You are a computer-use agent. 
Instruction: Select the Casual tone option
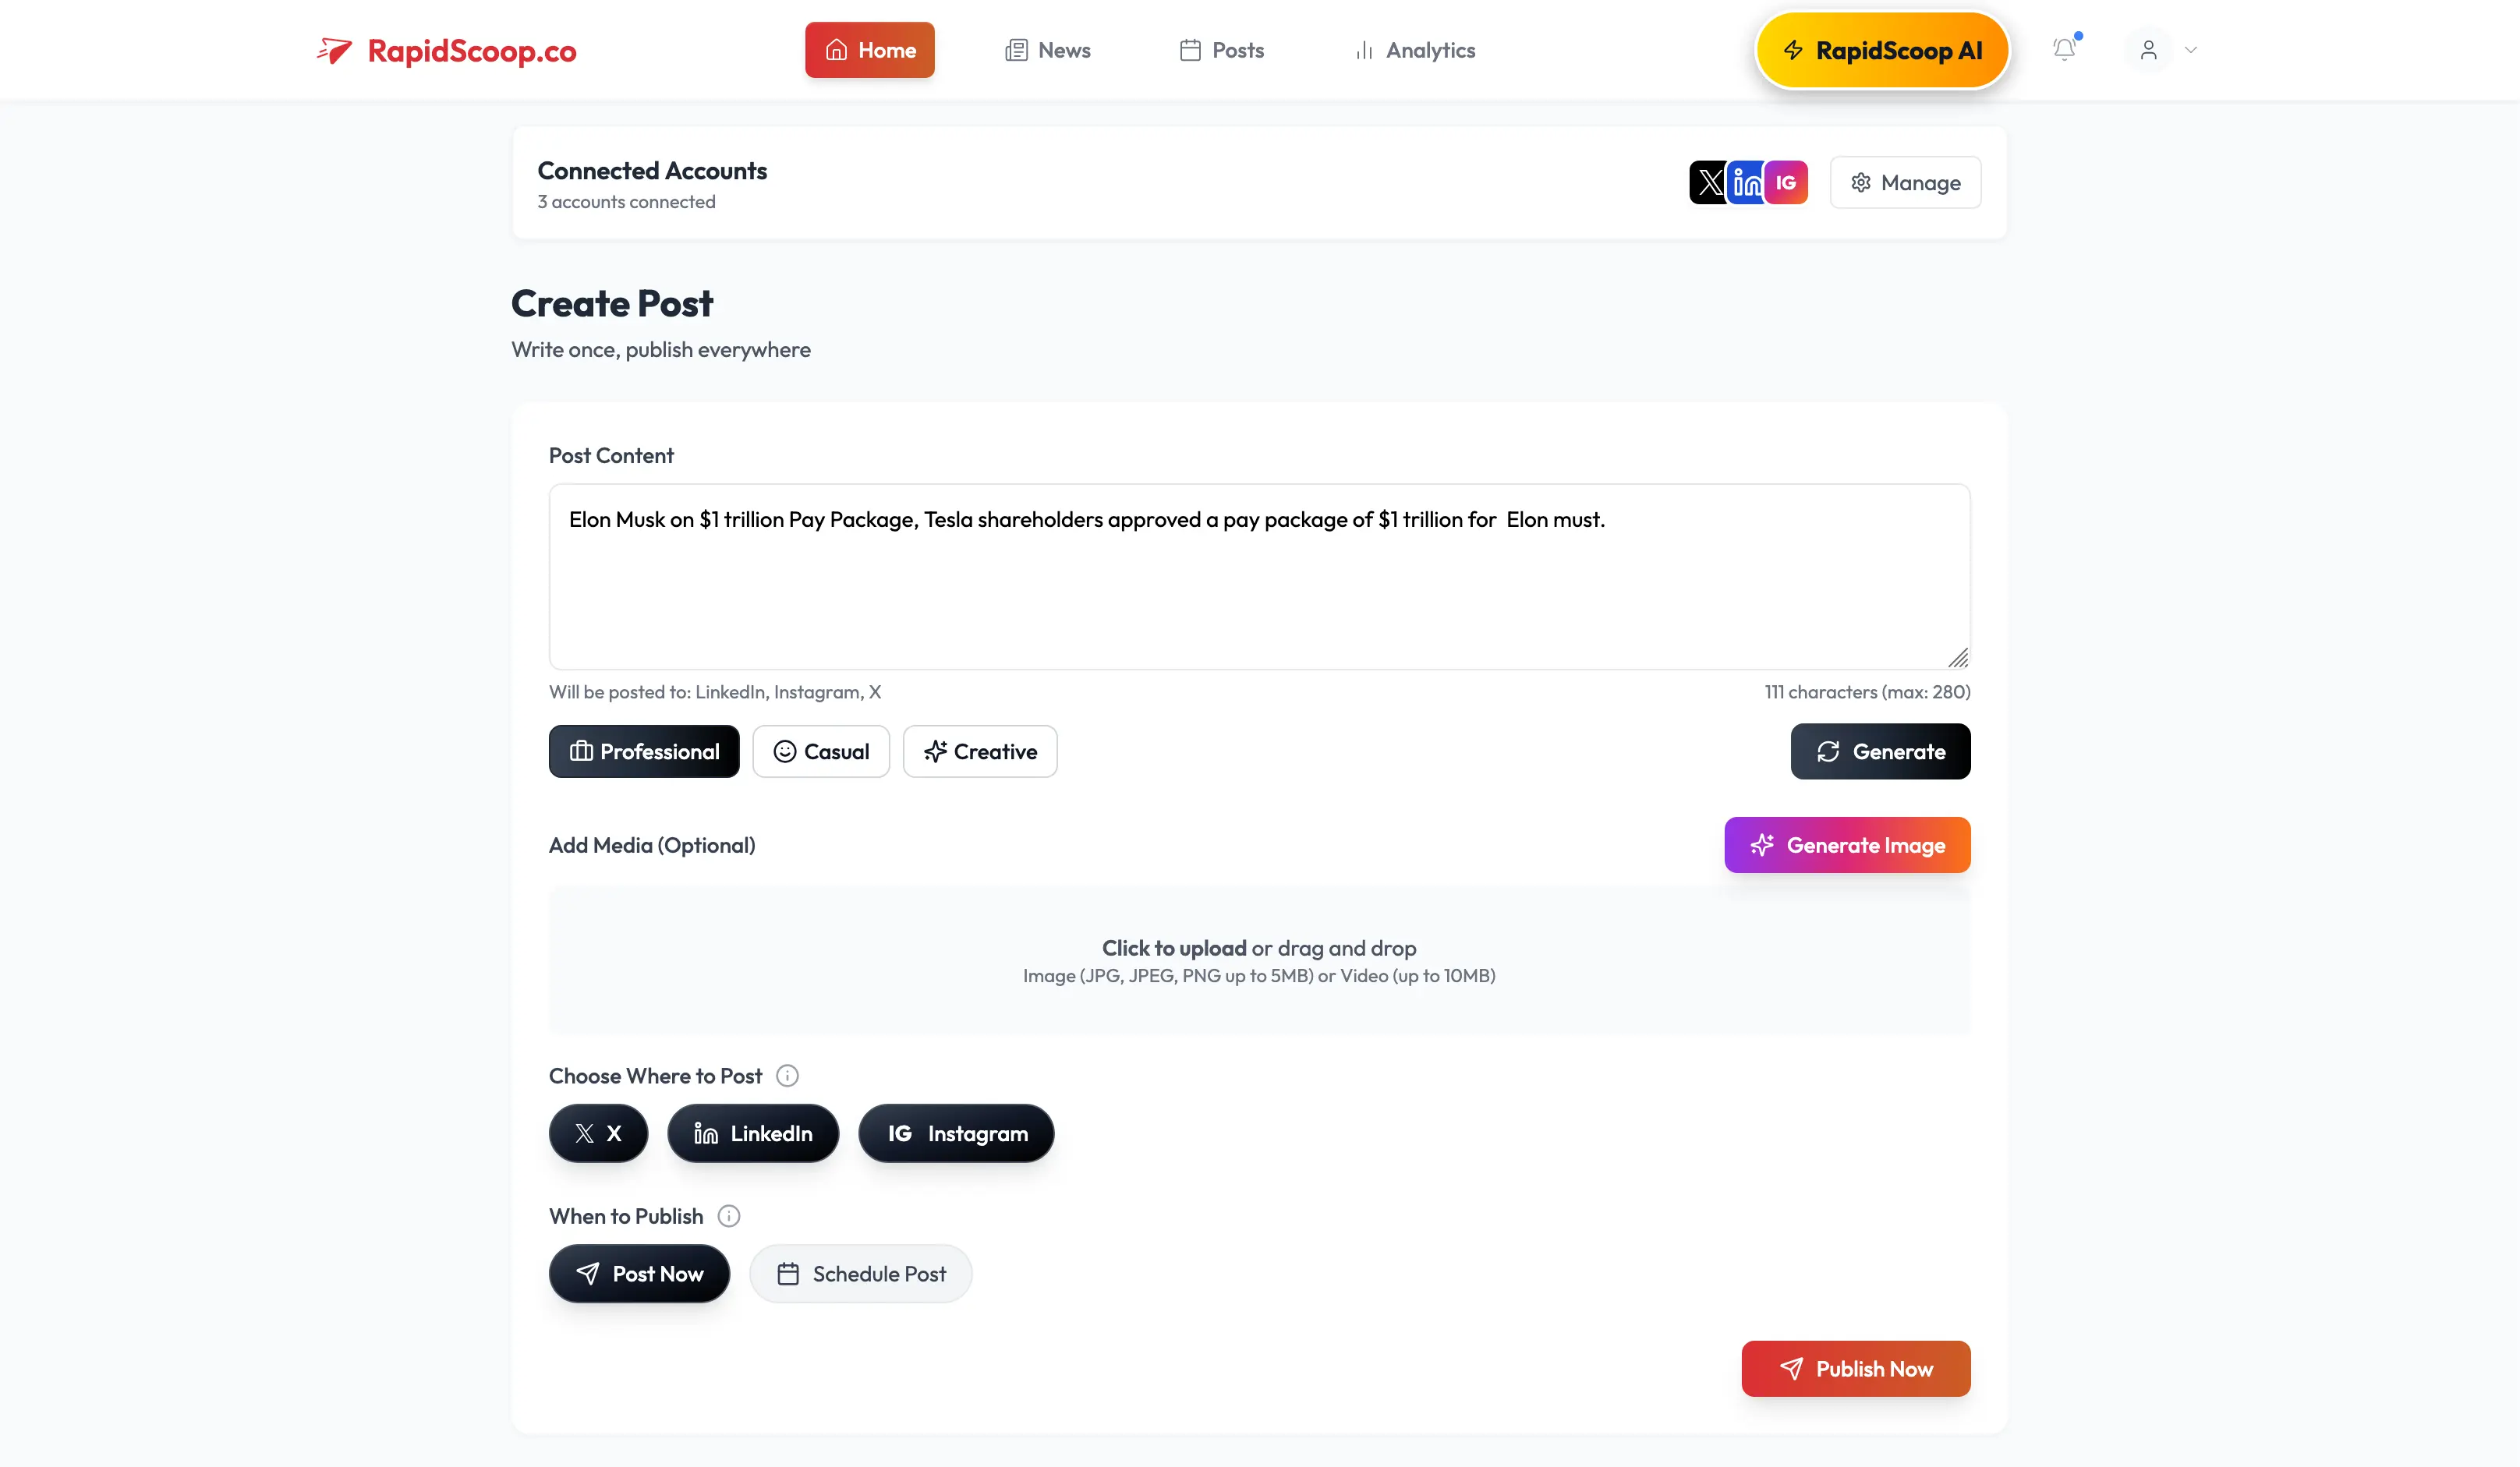click(821, 751)
